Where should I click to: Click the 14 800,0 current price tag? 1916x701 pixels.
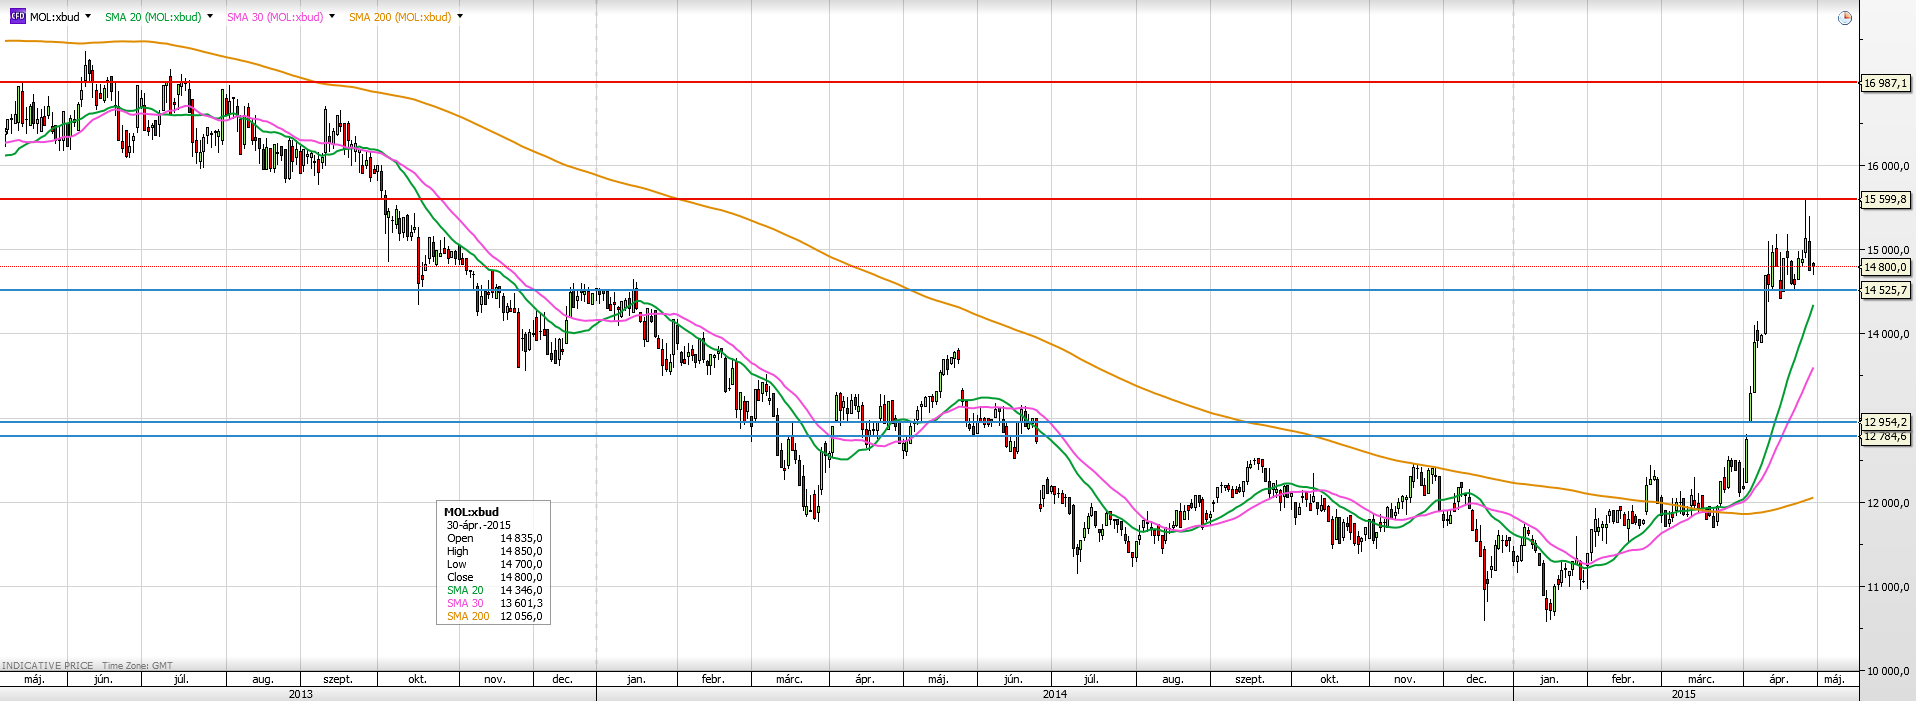pyautogui.click(x=1886, y=267)
